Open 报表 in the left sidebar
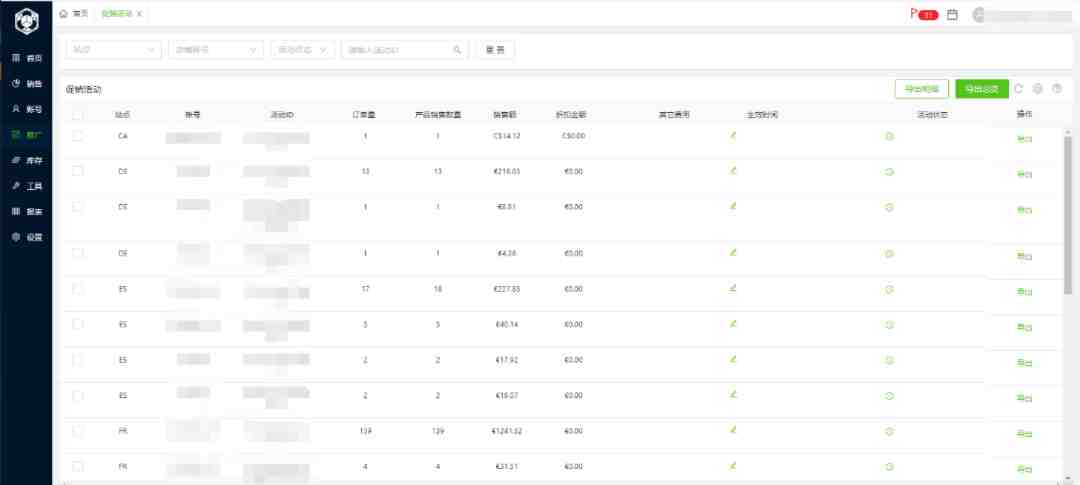Screen dimensions: 1080x485 click(28, 211)
